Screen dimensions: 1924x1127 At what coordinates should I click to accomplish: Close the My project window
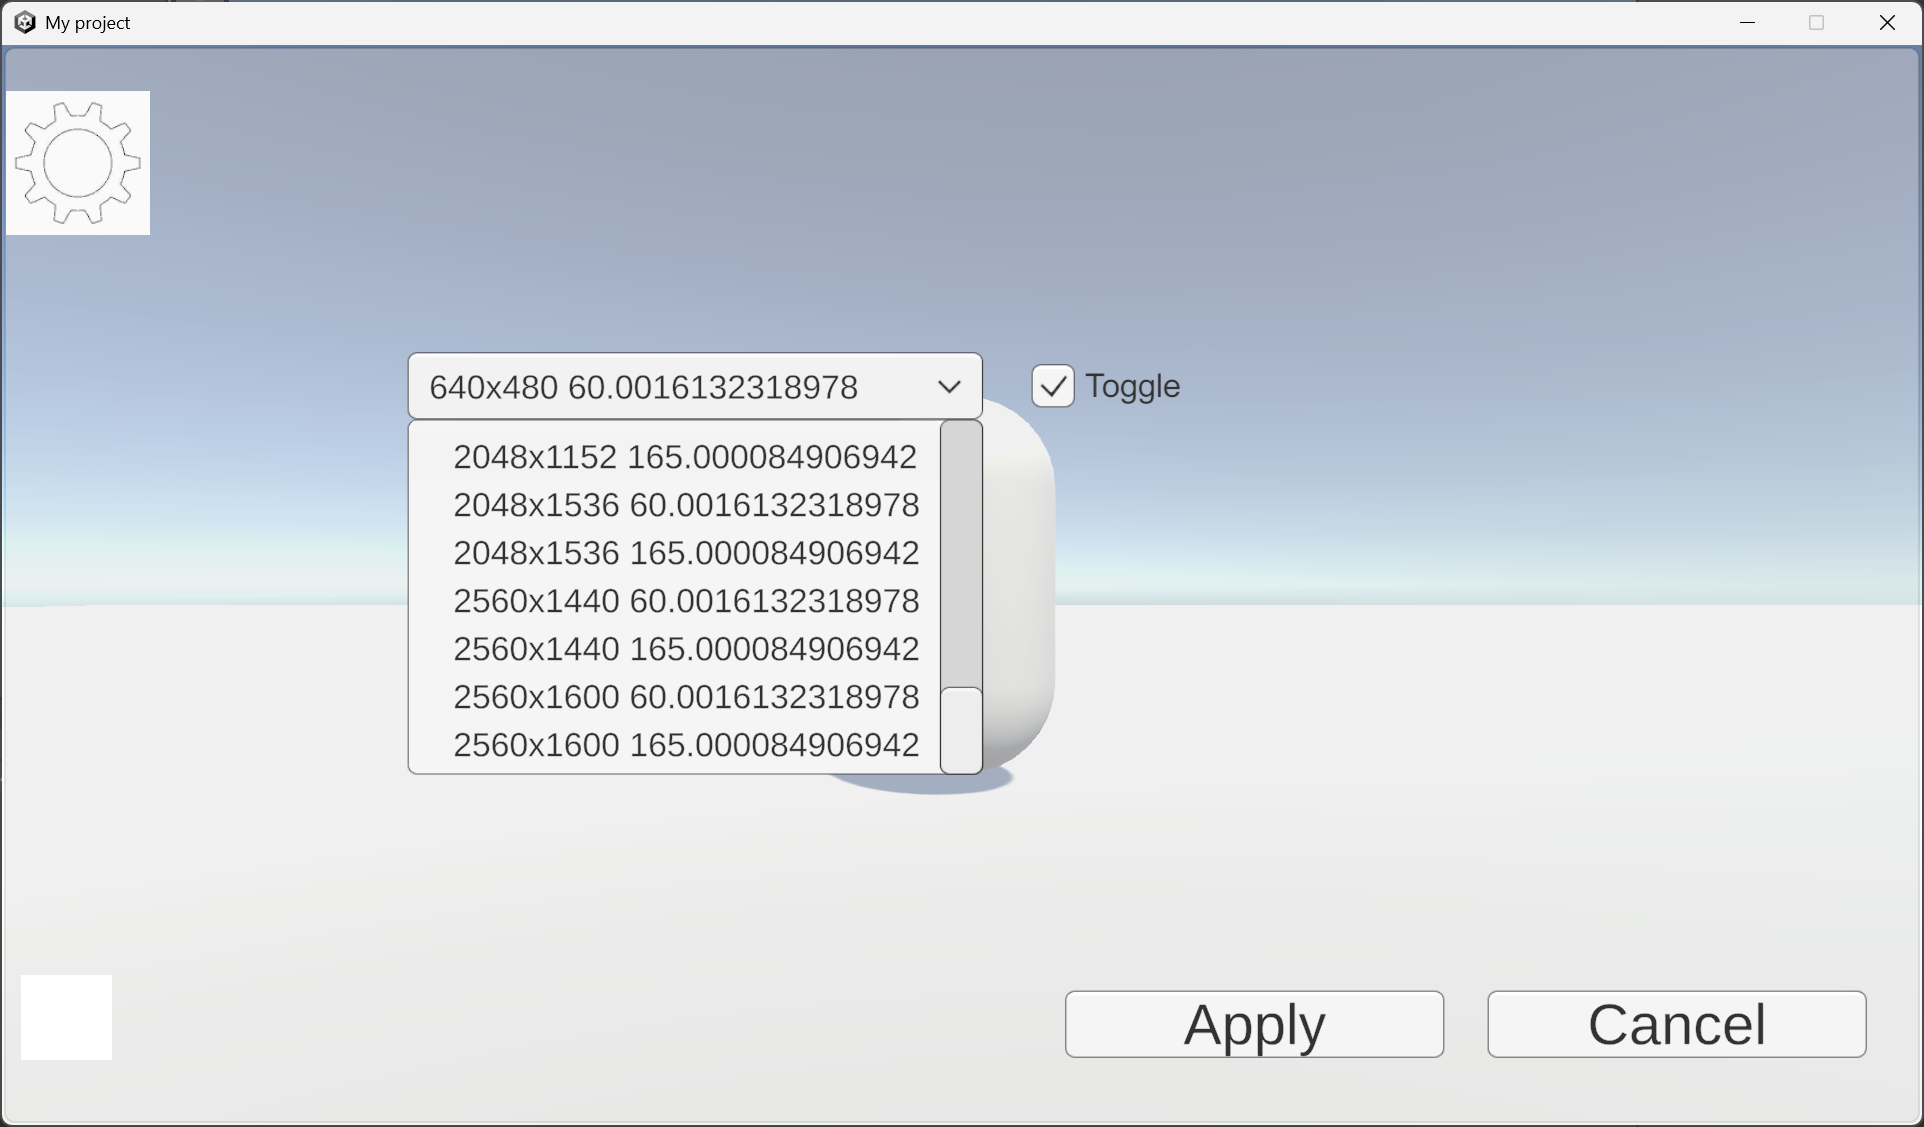(1887, 22)
